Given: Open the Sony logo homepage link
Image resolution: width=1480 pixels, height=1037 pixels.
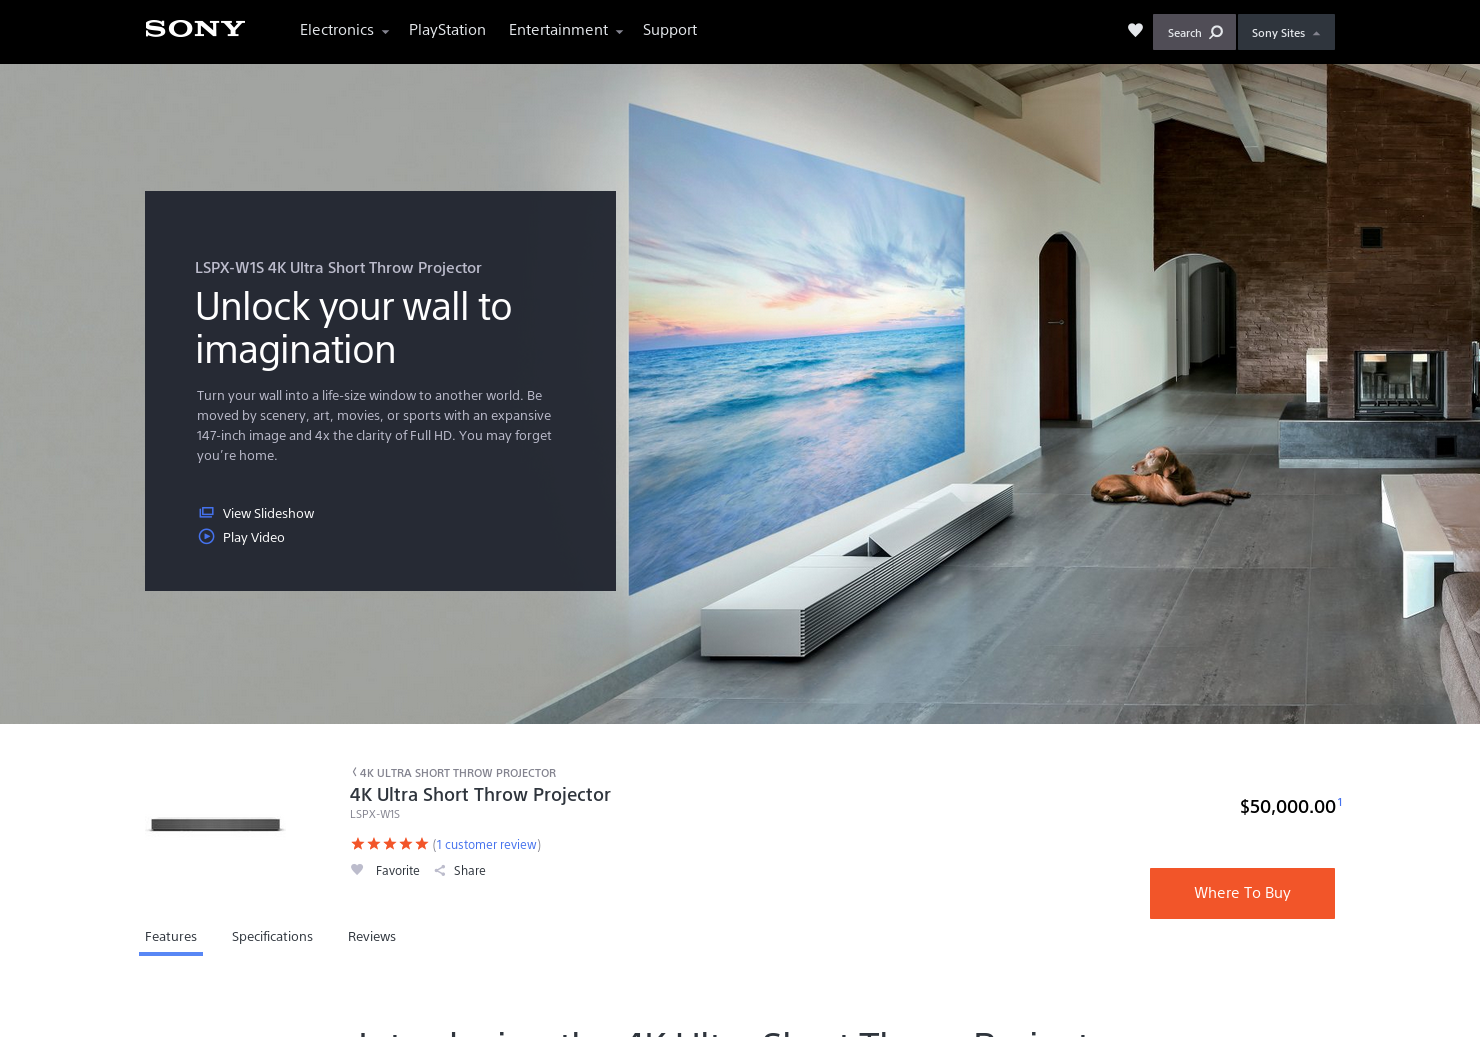Looking at the screenshot, I should [195, 29].
